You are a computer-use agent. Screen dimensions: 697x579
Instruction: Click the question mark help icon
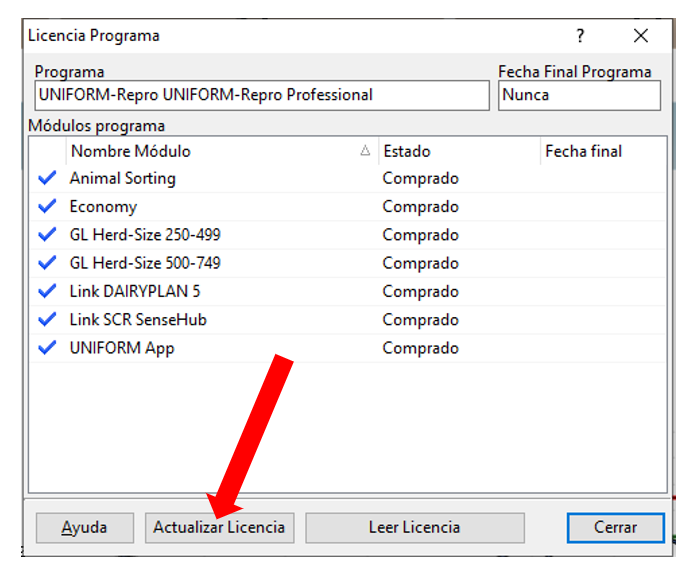[x=580, y=36]
